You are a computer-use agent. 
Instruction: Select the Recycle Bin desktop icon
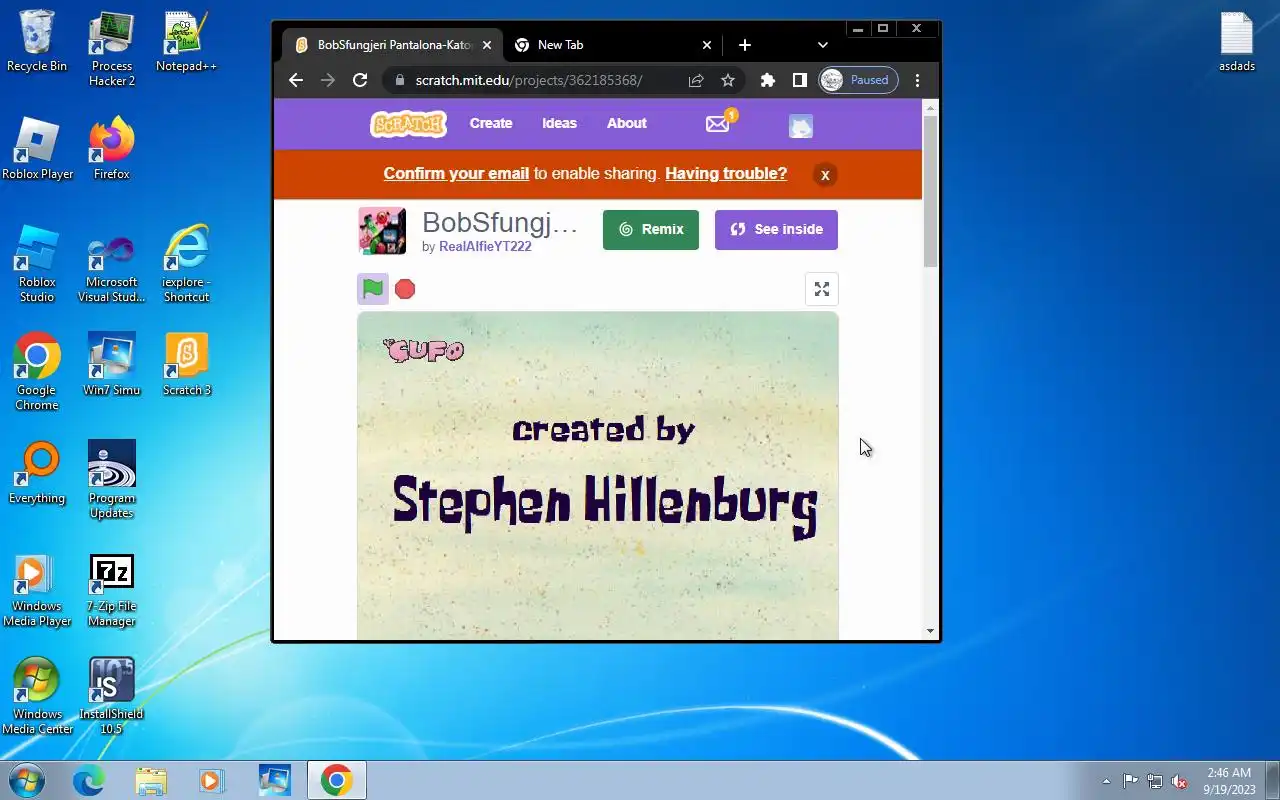pos(37,41)
